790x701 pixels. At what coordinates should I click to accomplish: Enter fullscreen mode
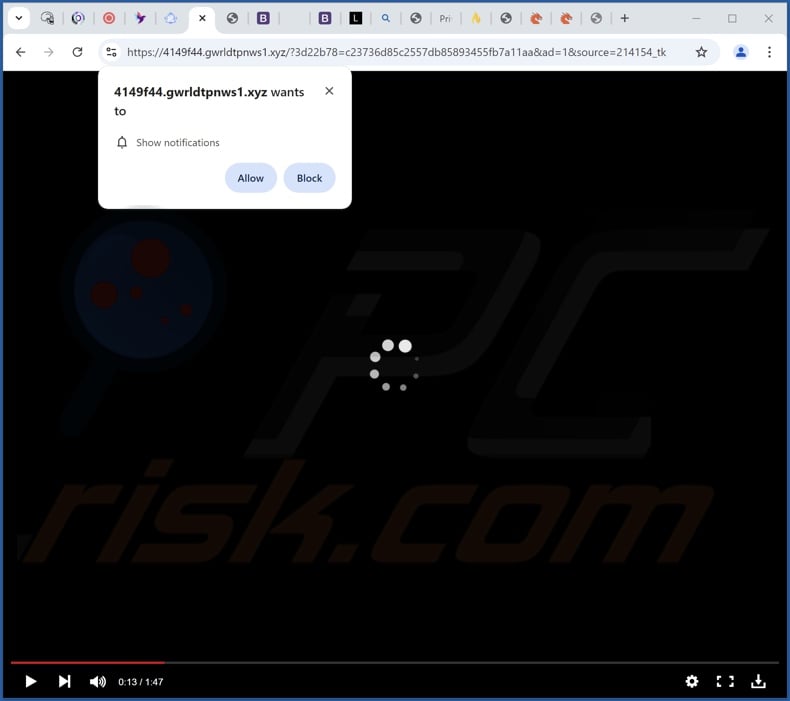(x=725, y=681)
